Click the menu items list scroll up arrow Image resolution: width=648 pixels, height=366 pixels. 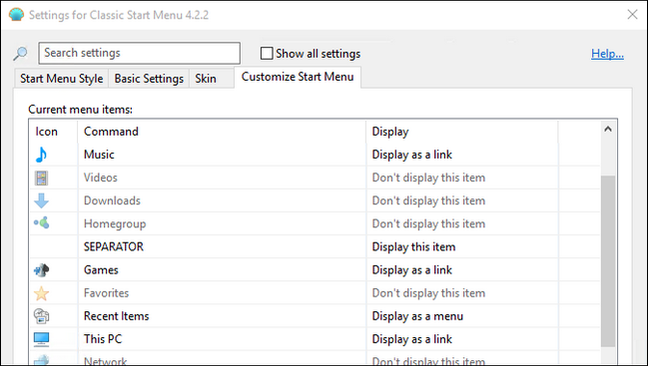click(x=608, y=129)
